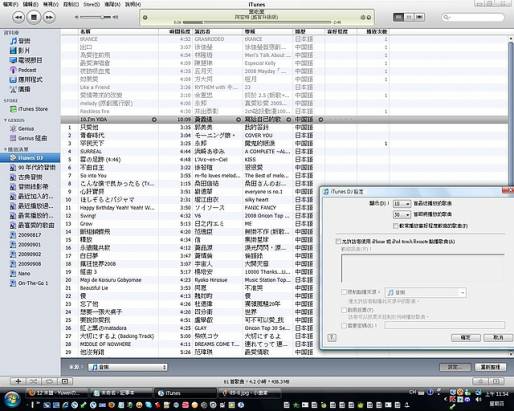Toggle play higher rated songs more often checkbox
This screenshot has height=411, width=514.
pyautogui.click(x=396, y=226)
